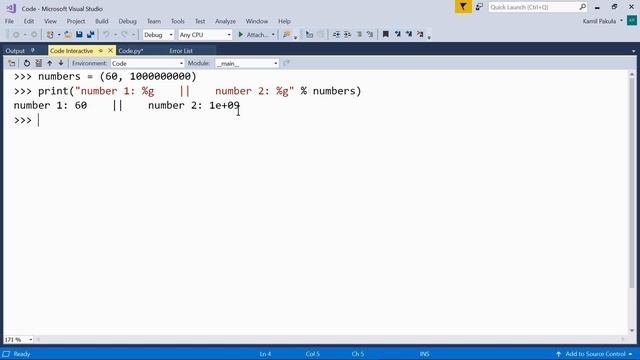Click the Clear Bookmarks icon
This screenshot has height=360, width=640.
420,35
